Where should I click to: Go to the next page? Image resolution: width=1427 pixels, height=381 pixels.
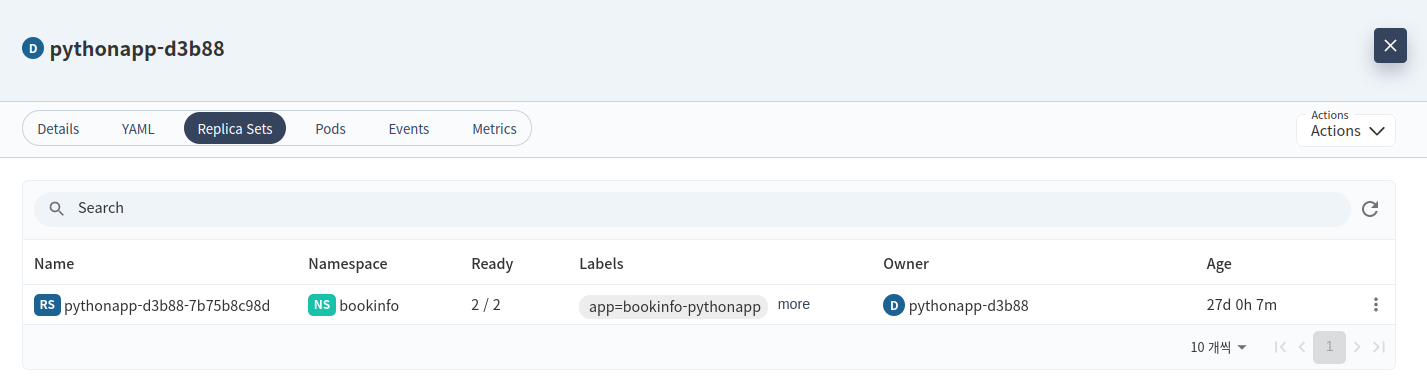tap(1357, 347)
